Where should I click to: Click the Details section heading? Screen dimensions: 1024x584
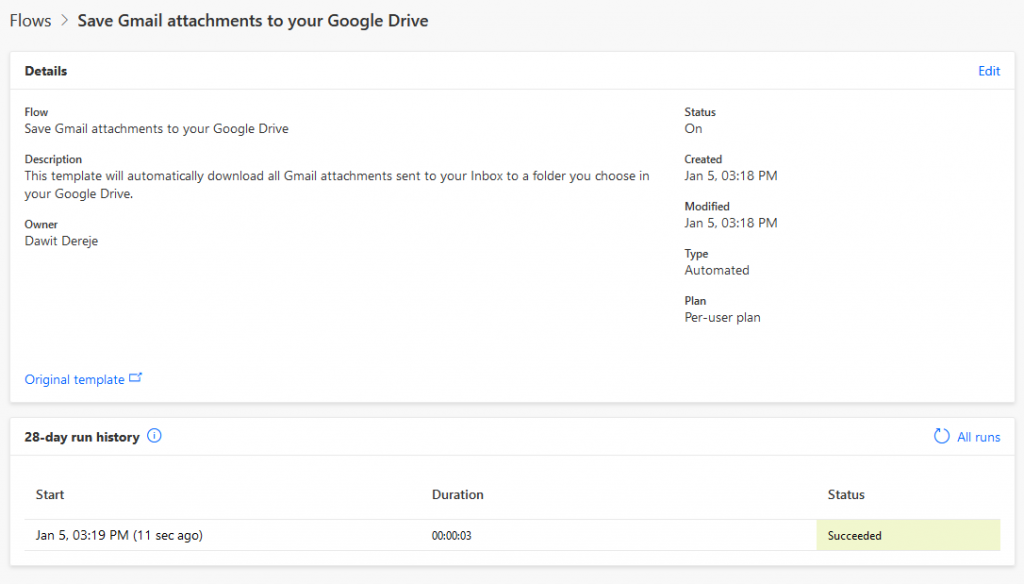tap(46, 71)
